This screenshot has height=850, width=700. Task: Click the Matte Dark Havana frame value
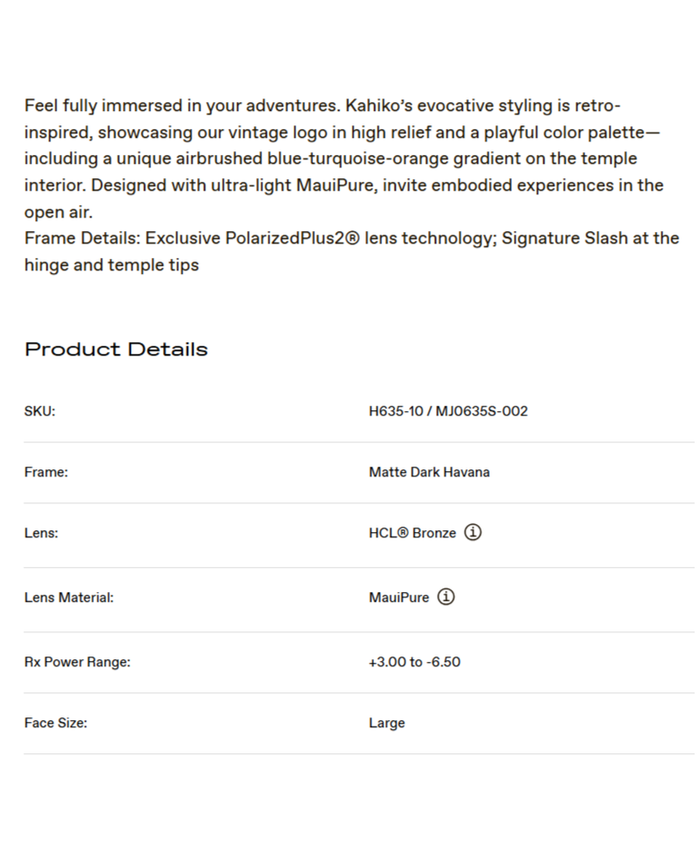(429, 472)
